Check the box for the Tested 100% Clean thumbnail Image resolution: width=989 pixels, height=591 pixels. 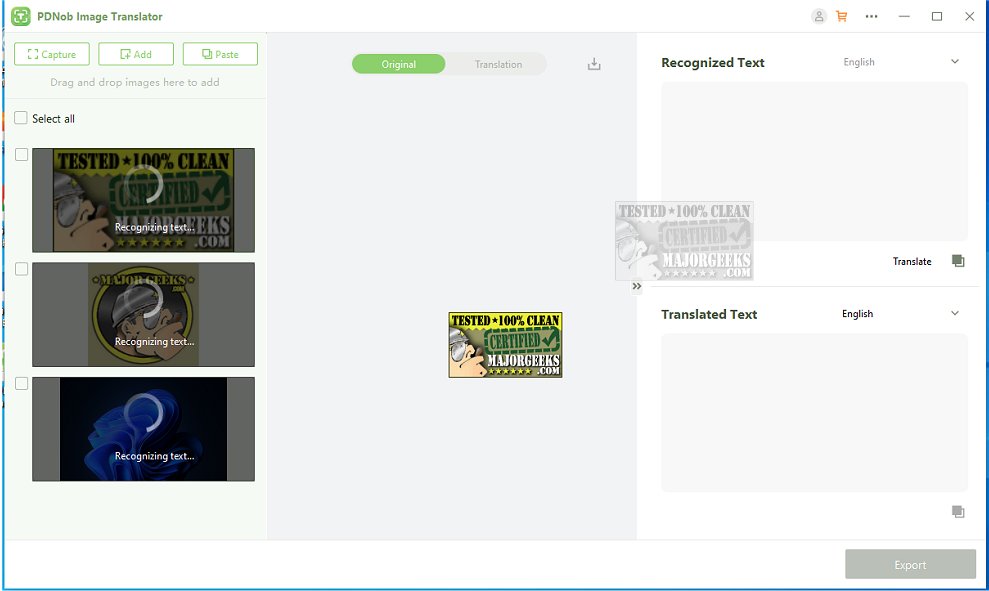[21, 155]
